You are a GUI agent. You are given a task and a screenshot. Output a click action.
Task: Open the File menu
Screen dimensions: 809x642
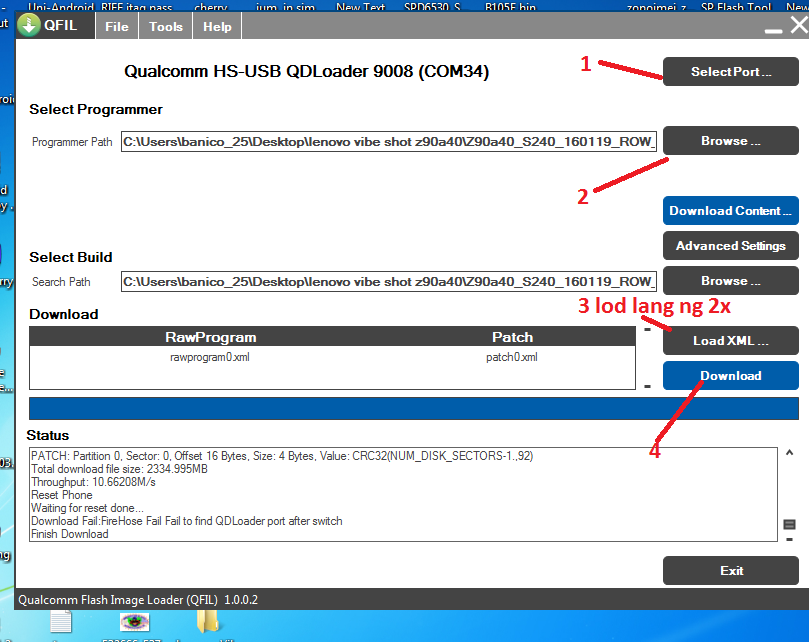tap(117, 27)
